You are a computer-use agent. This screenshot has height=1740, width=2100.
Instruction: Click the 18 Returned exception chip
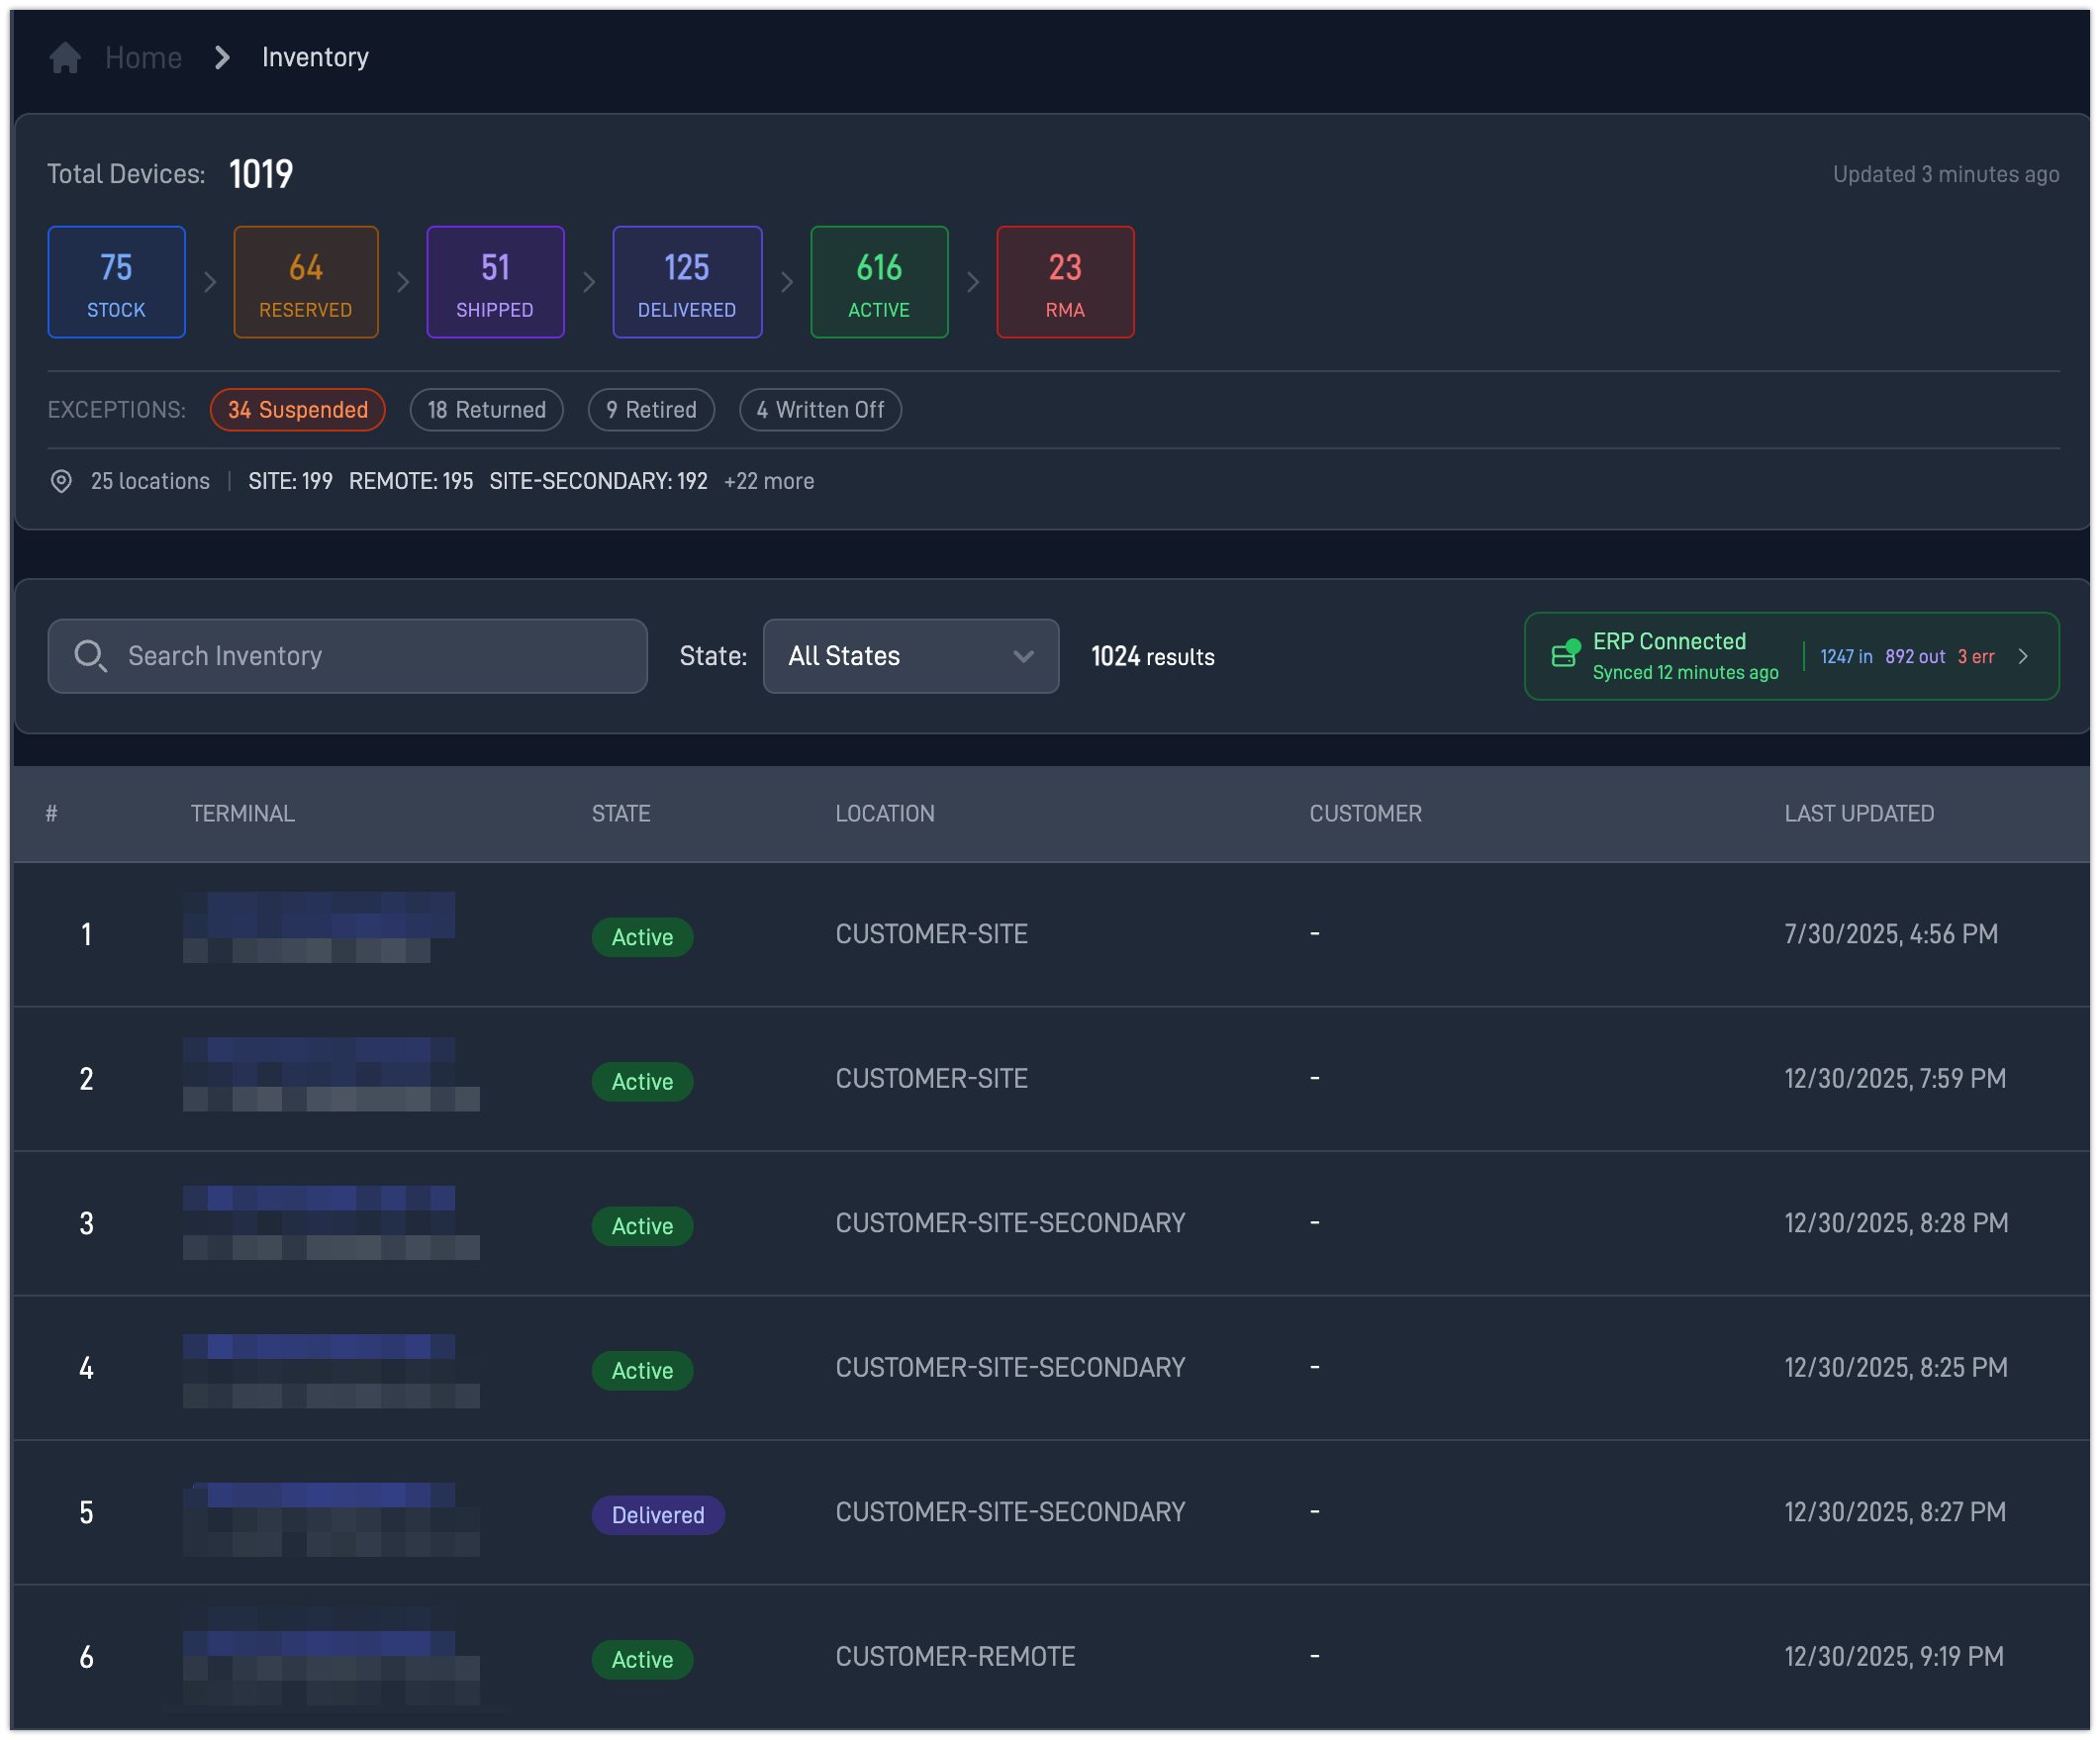point(486,410)
